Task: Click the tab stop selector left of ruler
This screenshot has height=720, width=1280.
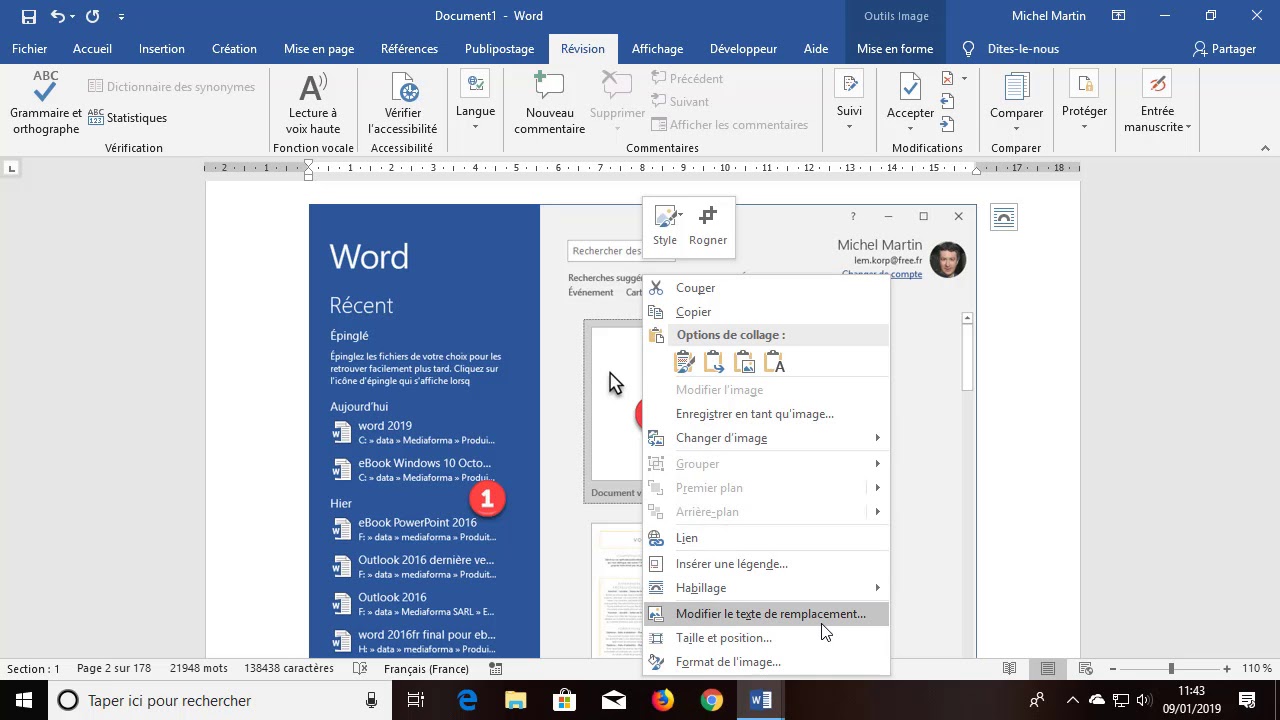Action: [12, 169]
